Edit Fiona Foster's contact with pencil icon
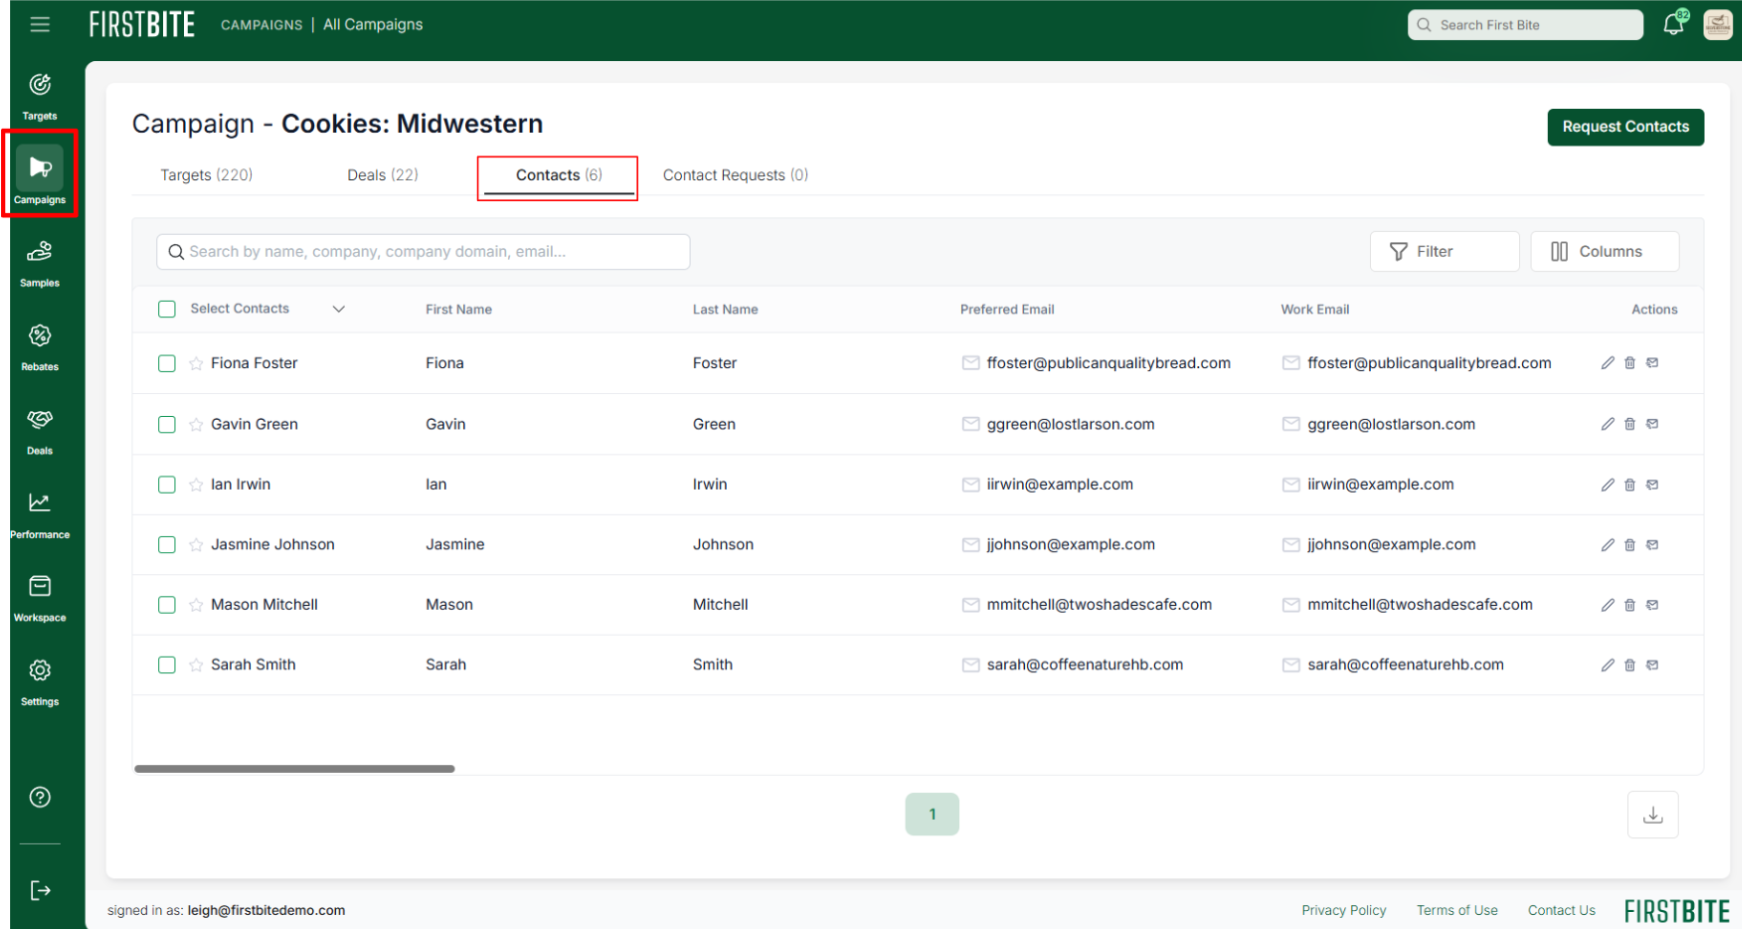 point(1608,363)
